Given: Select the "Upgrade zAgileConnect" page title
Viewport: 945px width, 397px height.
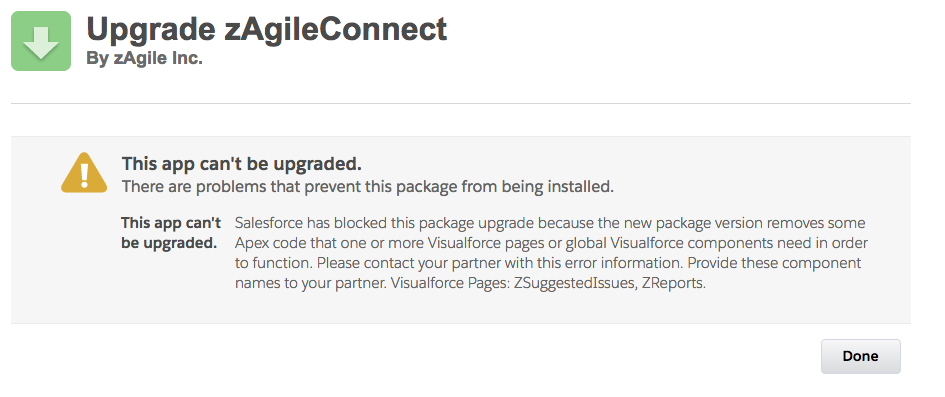Looking at the screenshot, I should click(x=266, y=29).
